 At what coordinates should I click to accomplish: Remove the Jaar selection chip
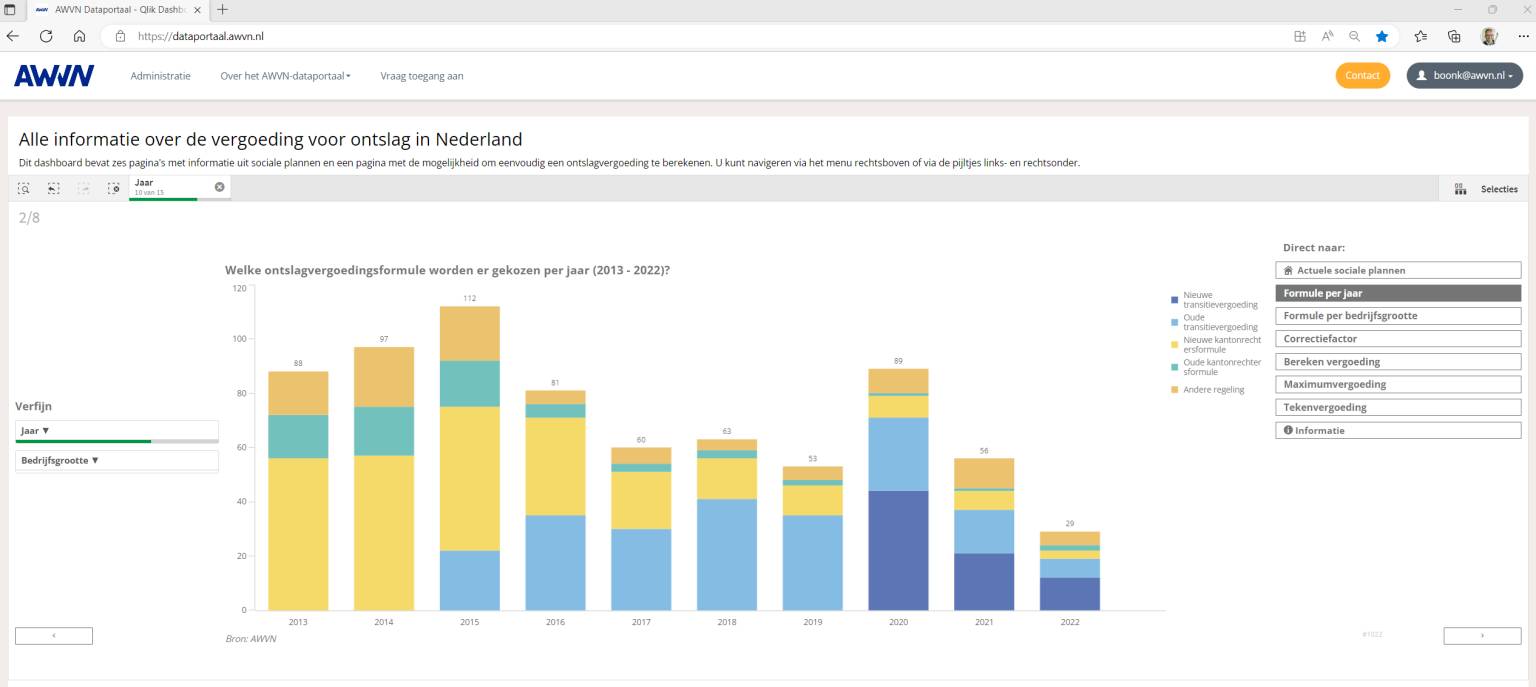[219, 187]
